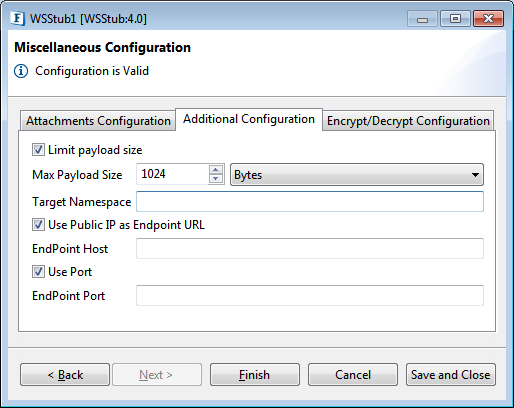The width and height of the screenshot is (514, 408).
Task: Close the WSStub1 dialog with the X
Action: pos(488,19)
